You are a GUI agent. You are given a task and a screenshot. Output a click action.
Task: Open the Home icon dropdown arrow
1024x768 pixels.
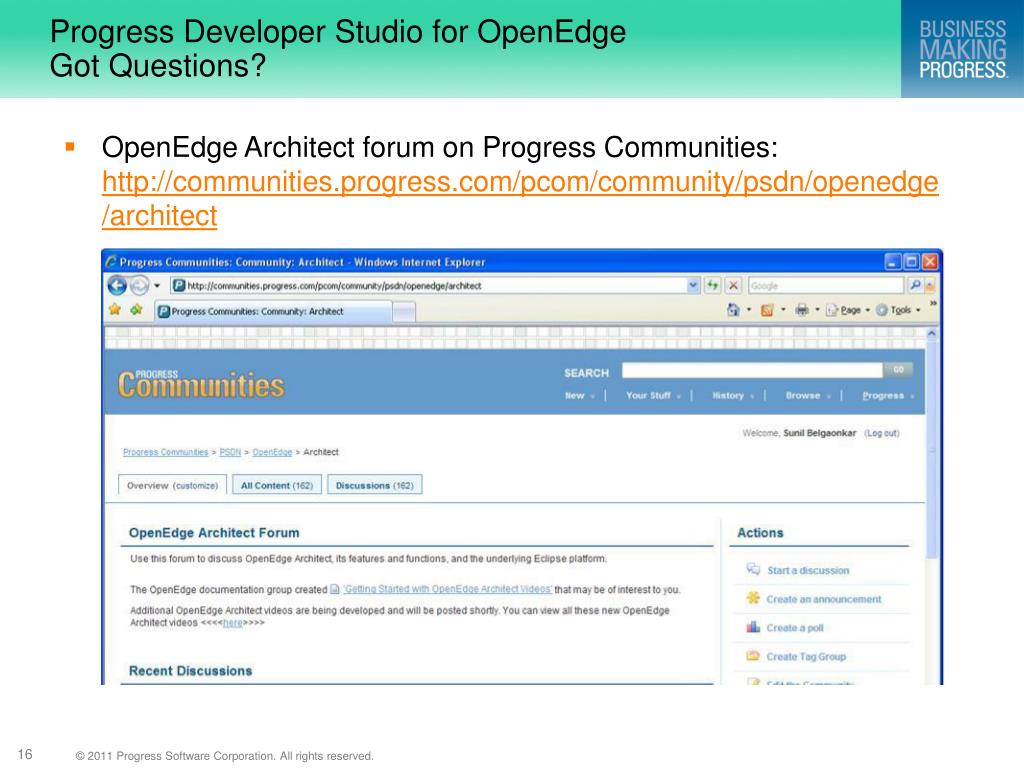749,310
